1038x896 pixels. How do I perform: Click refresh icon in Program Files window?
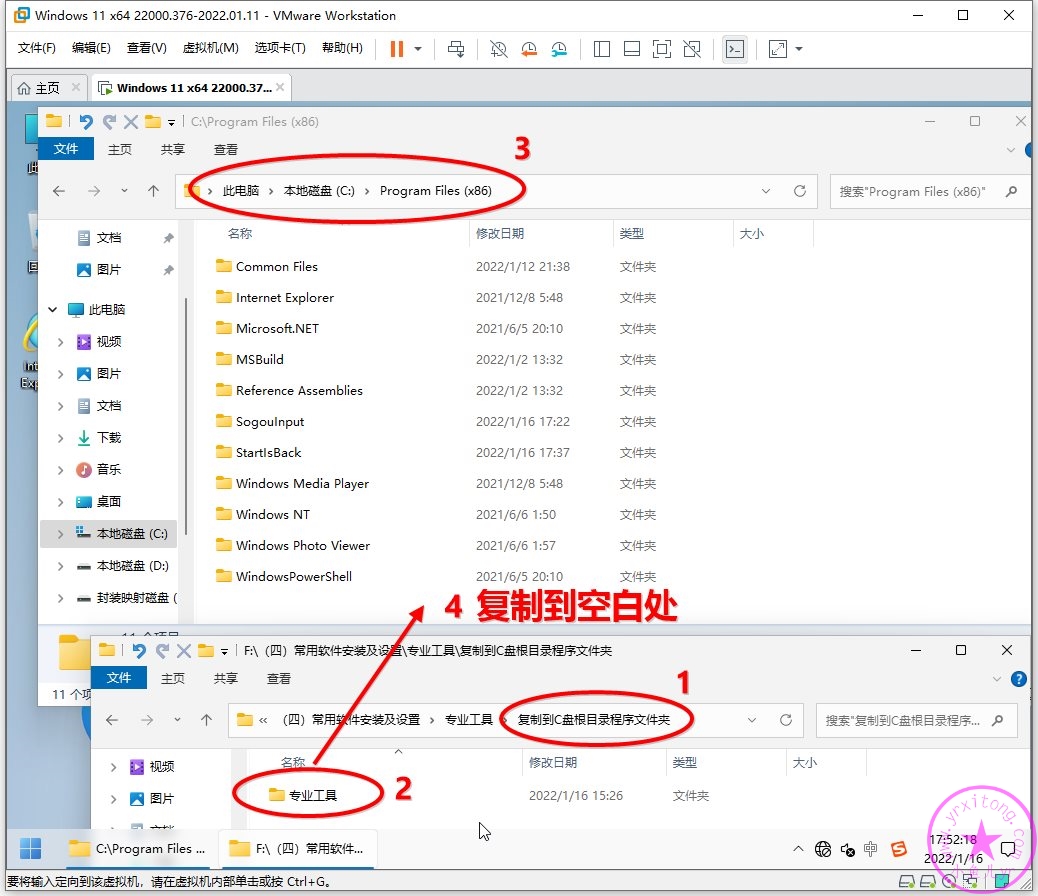coord(800,191)
